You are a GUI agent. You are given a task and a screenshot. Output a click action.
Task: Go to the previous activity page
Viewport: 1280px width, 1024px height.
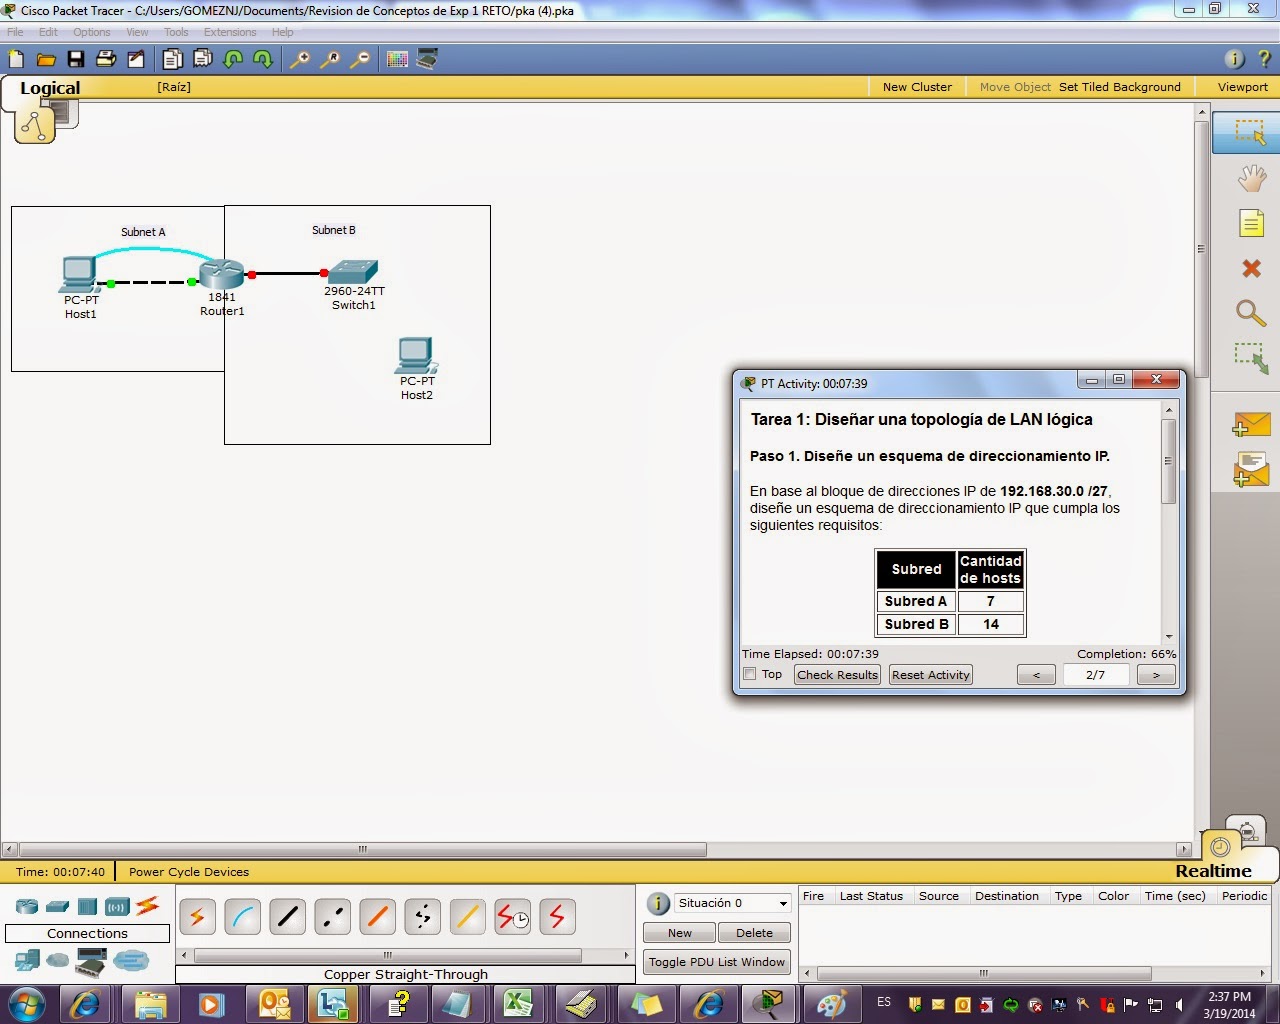pos(1036,675)
